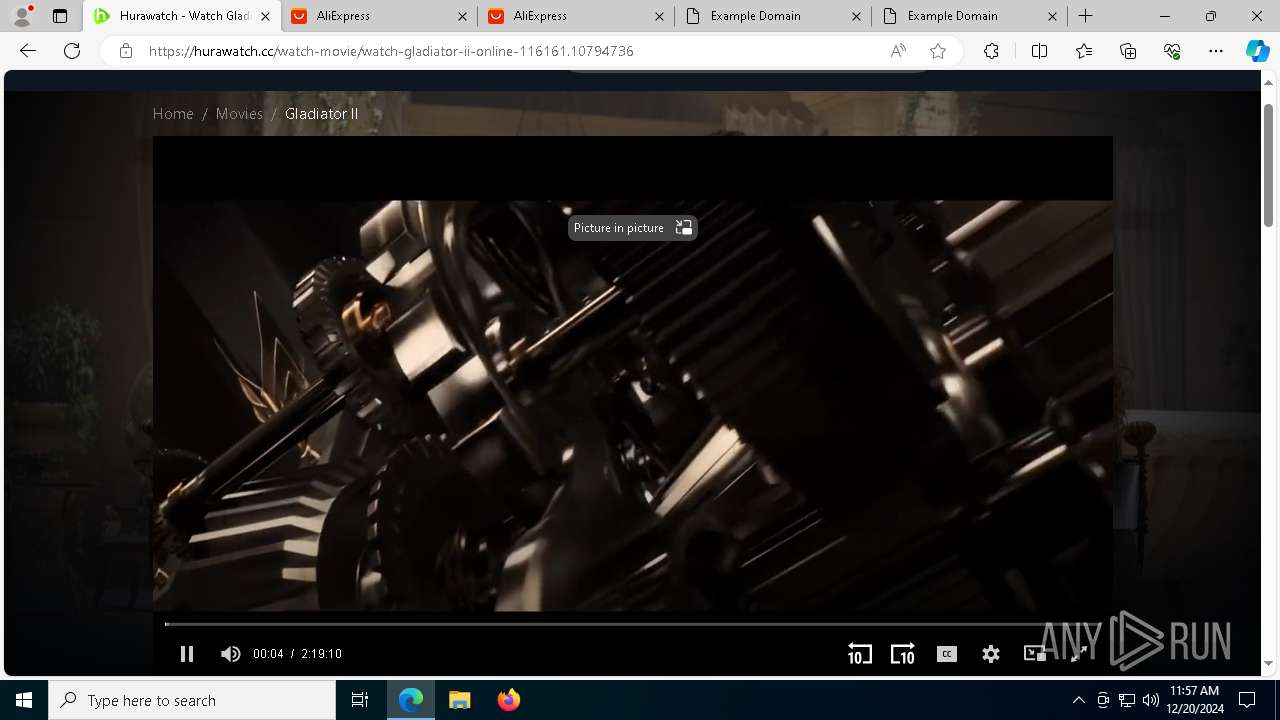Viewport: 1280px width, 720px height.
Task: Switch to Hurawatch browser tab
Action: click(182, 16)
